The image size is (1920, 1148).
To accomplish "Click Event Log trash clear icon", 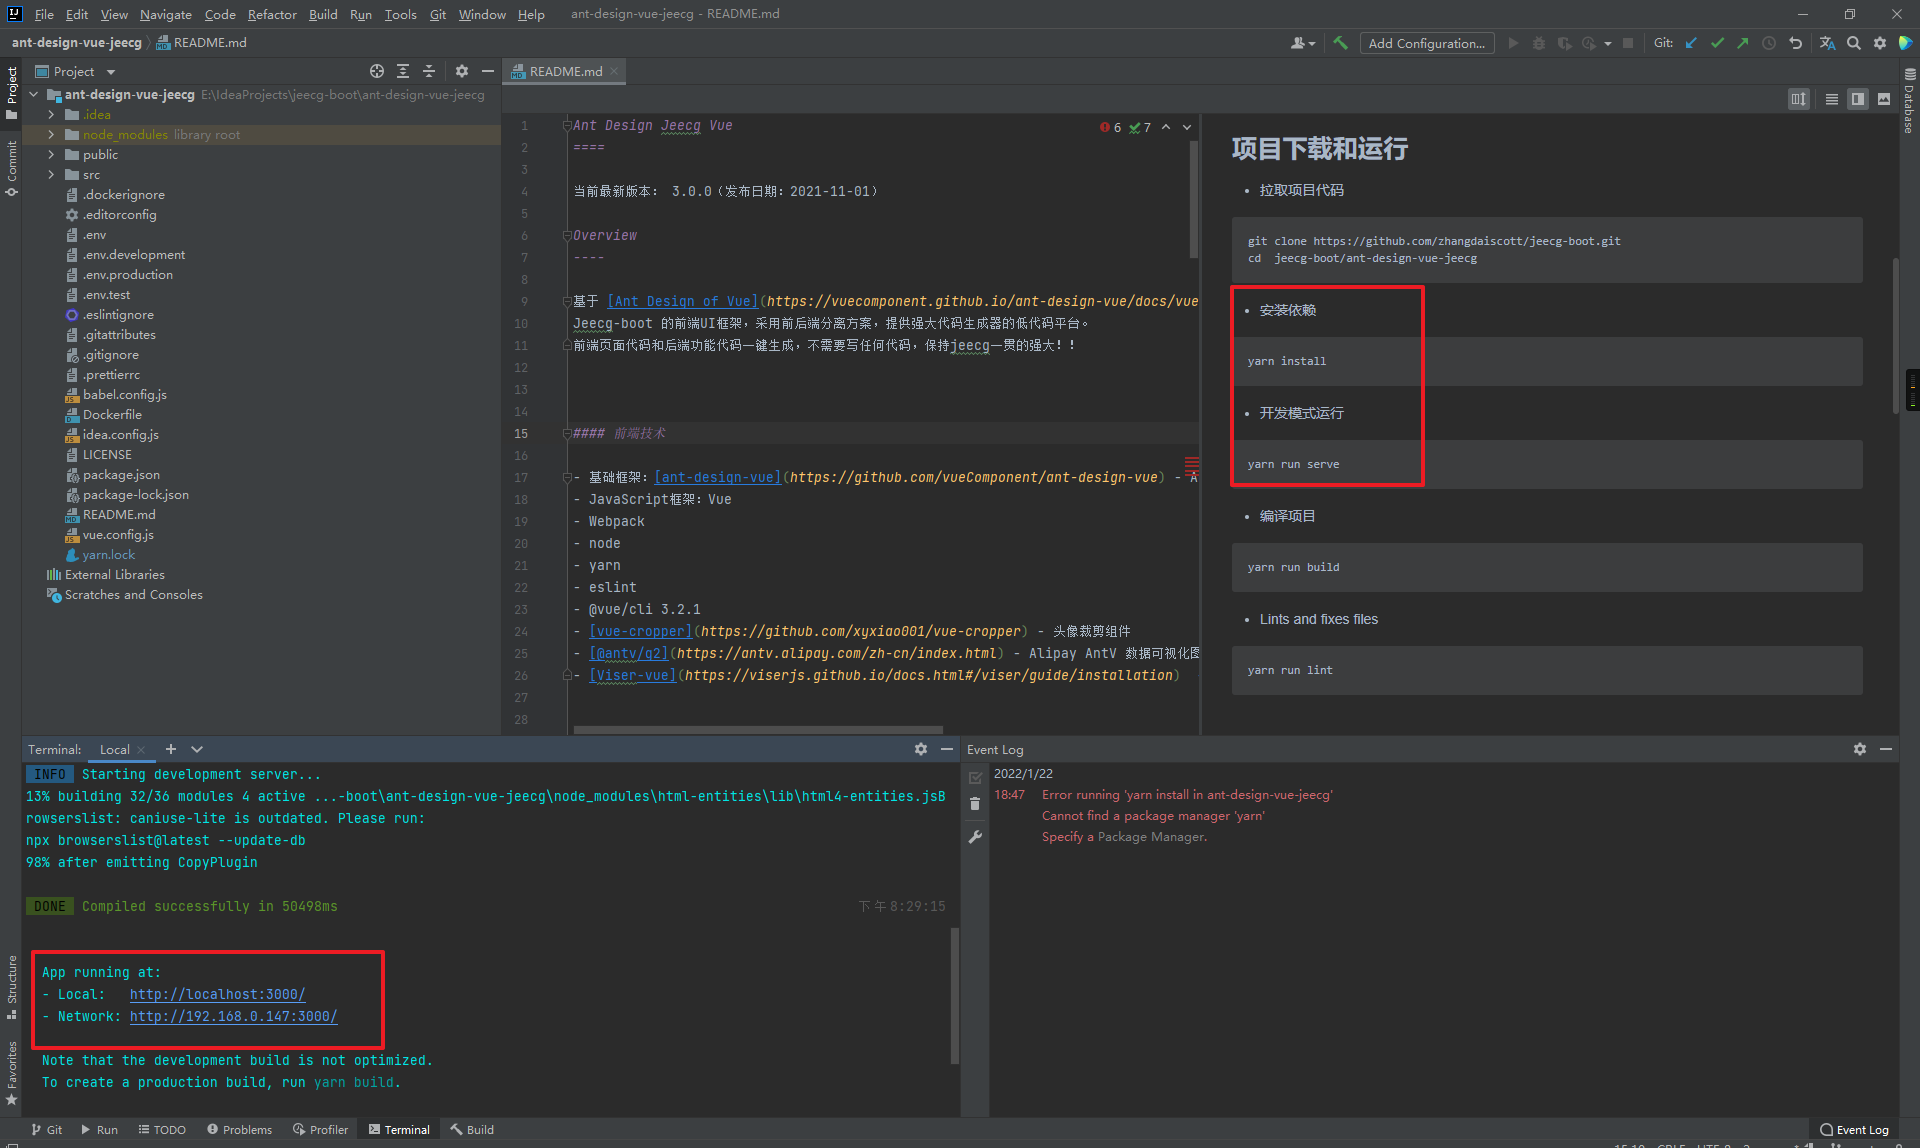I will pos(975,803).
